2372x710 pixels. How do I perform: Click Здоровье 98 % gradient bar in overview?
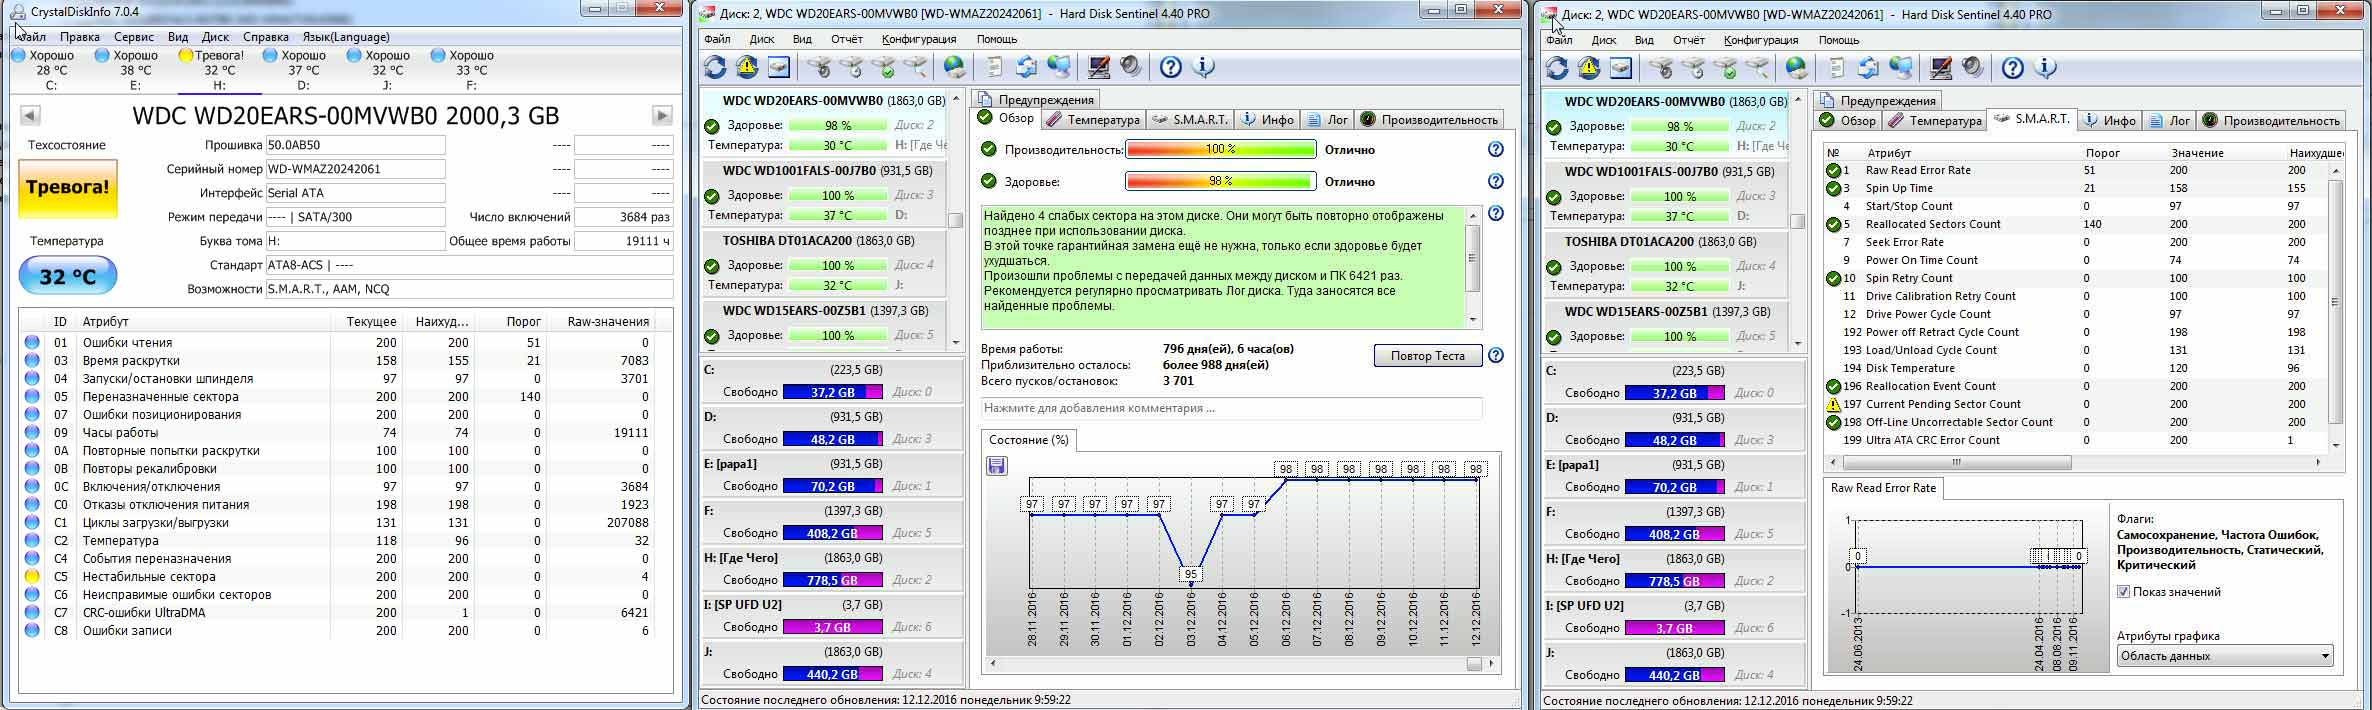pos(1220,181)
